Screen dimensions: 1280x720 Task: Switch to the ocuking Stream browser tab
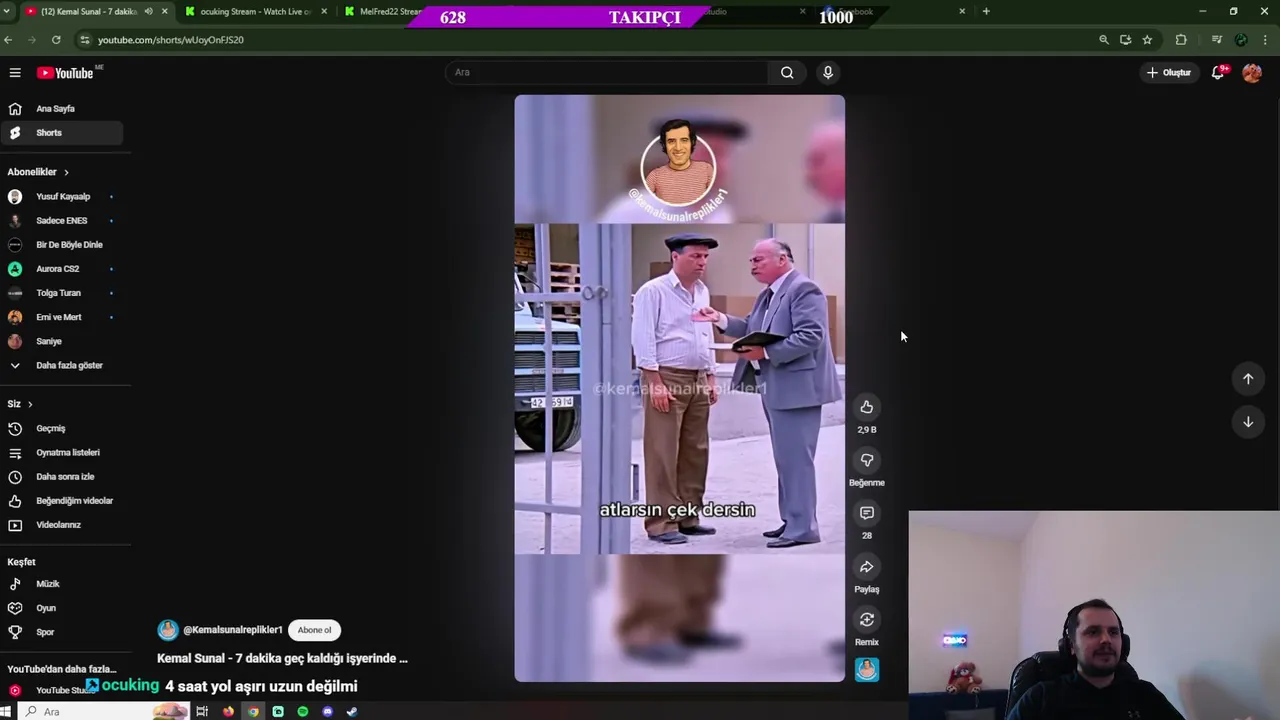(x=256, y=12)
